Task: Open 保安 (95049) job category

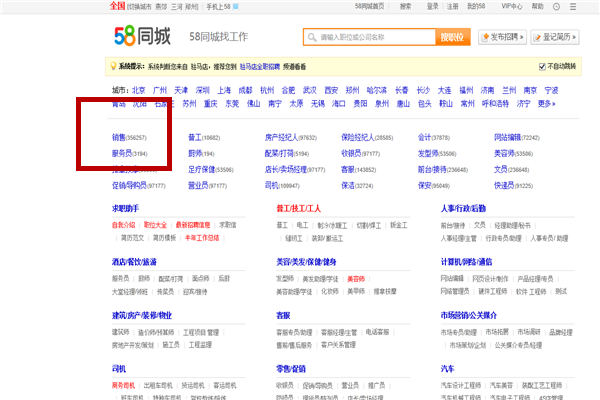Action: [x=434, y=186]
